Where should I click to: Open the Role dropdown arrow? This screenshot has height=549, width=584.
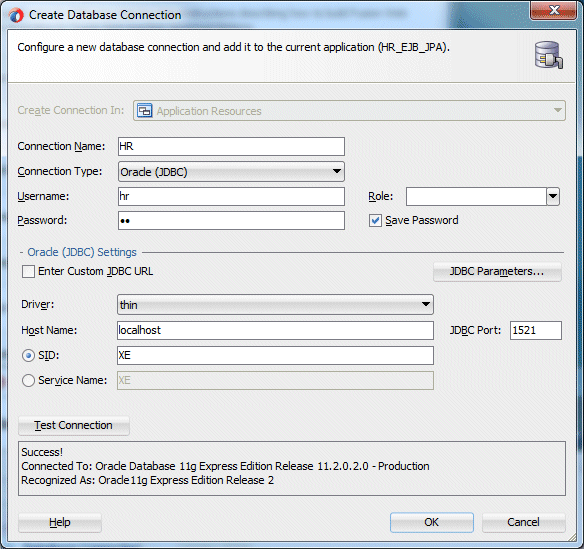[x=553, y=196]
